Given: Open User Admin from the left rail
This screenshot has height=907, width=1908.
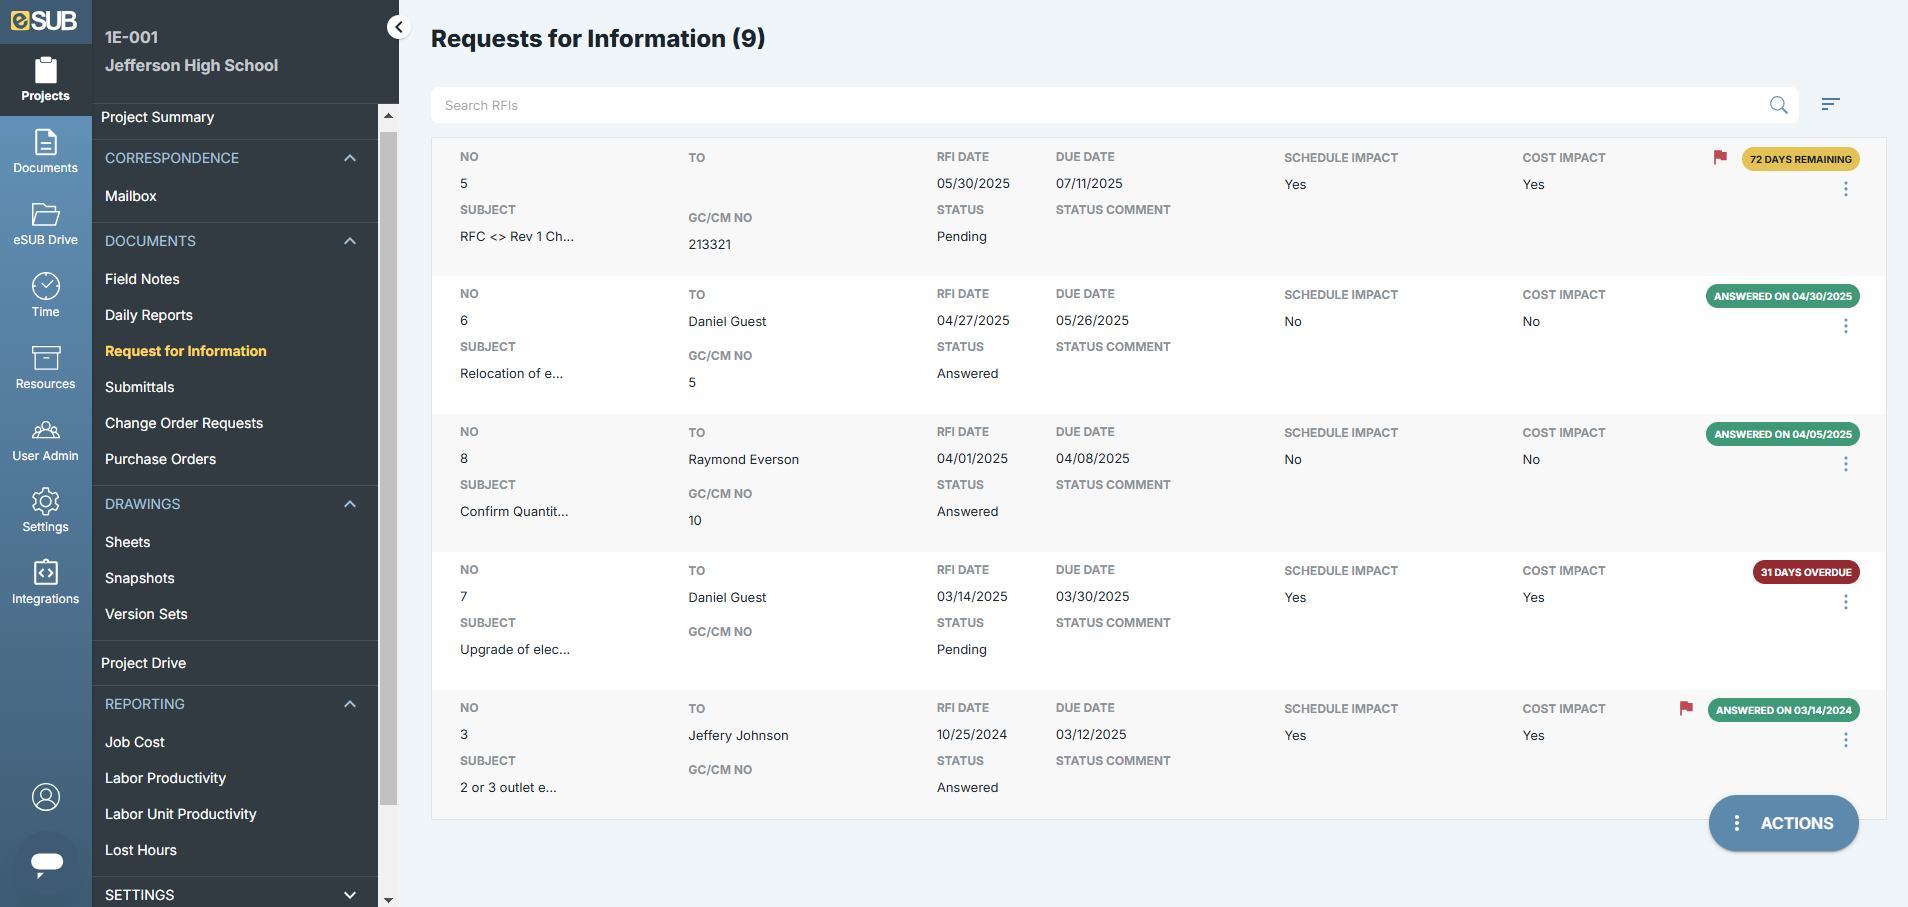Looking at the screenshot, I should click(x=45, y=439).
